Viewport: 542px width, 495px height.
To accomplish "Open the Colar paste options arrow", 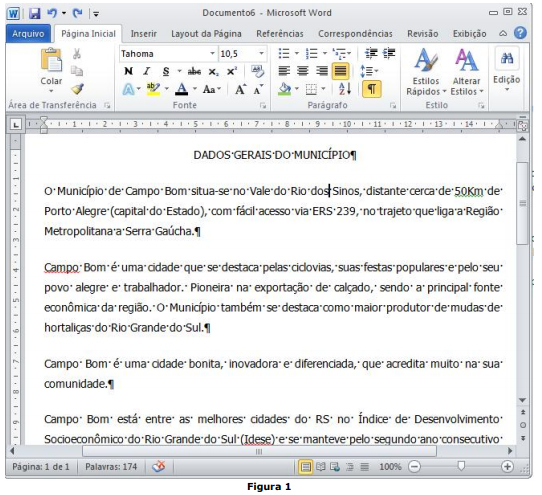I will point(51,91).
